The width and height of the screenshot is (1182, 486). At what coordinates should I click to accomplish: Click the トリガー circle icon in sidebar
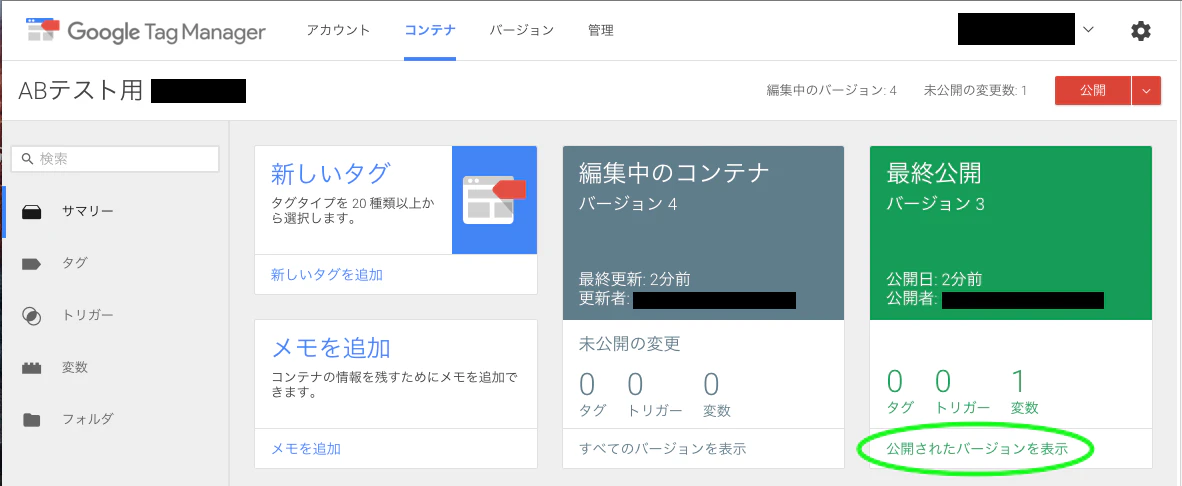pyautogui.click(x=31, y=315)
